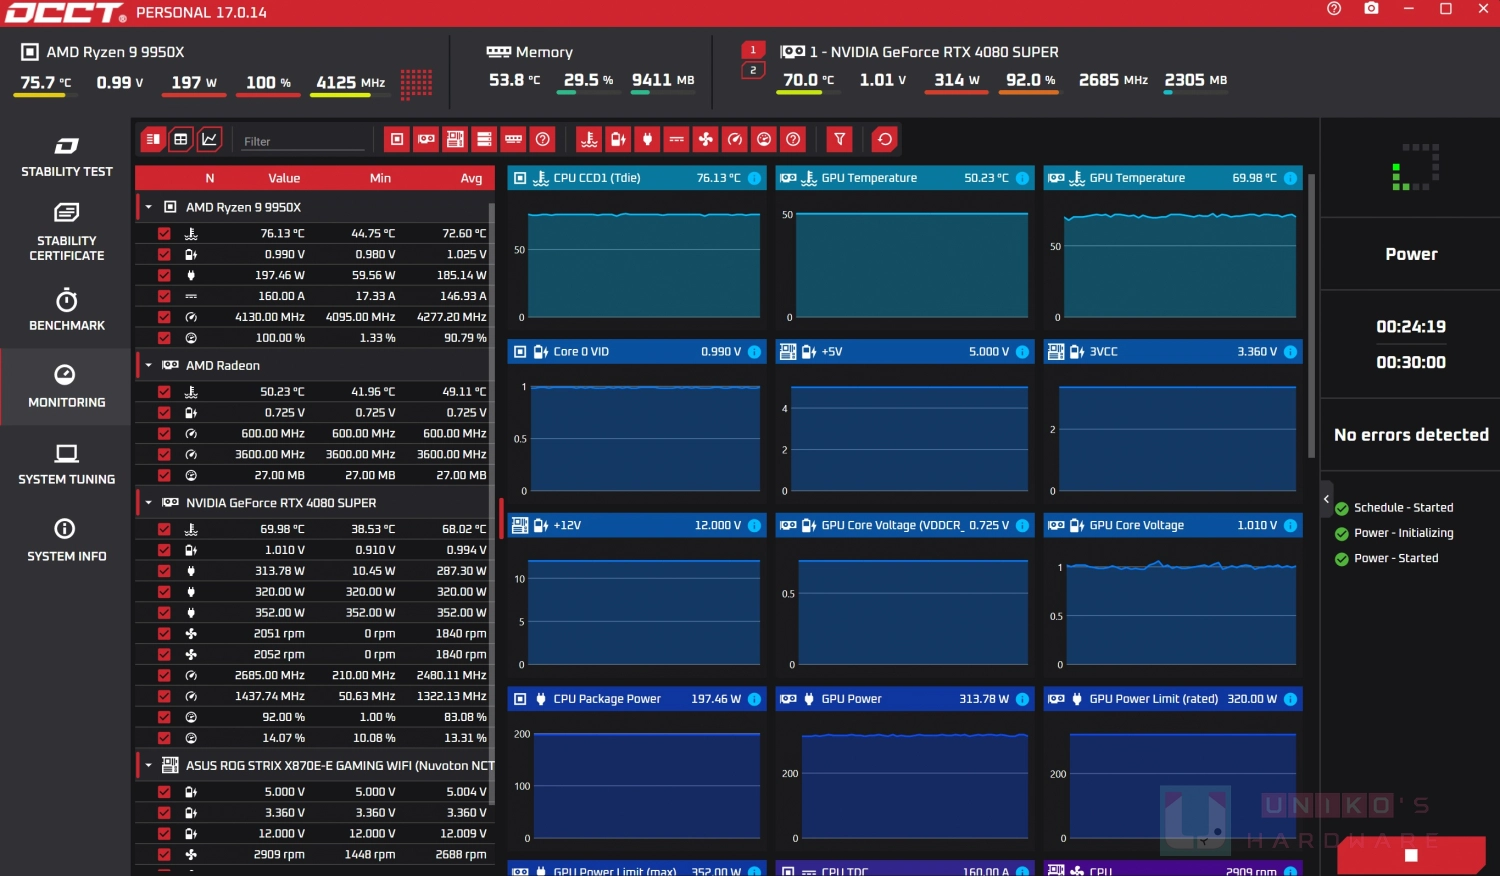Toggle the GPU device filter icon
The image size is (1500, 876).
[x=426, y=139]
